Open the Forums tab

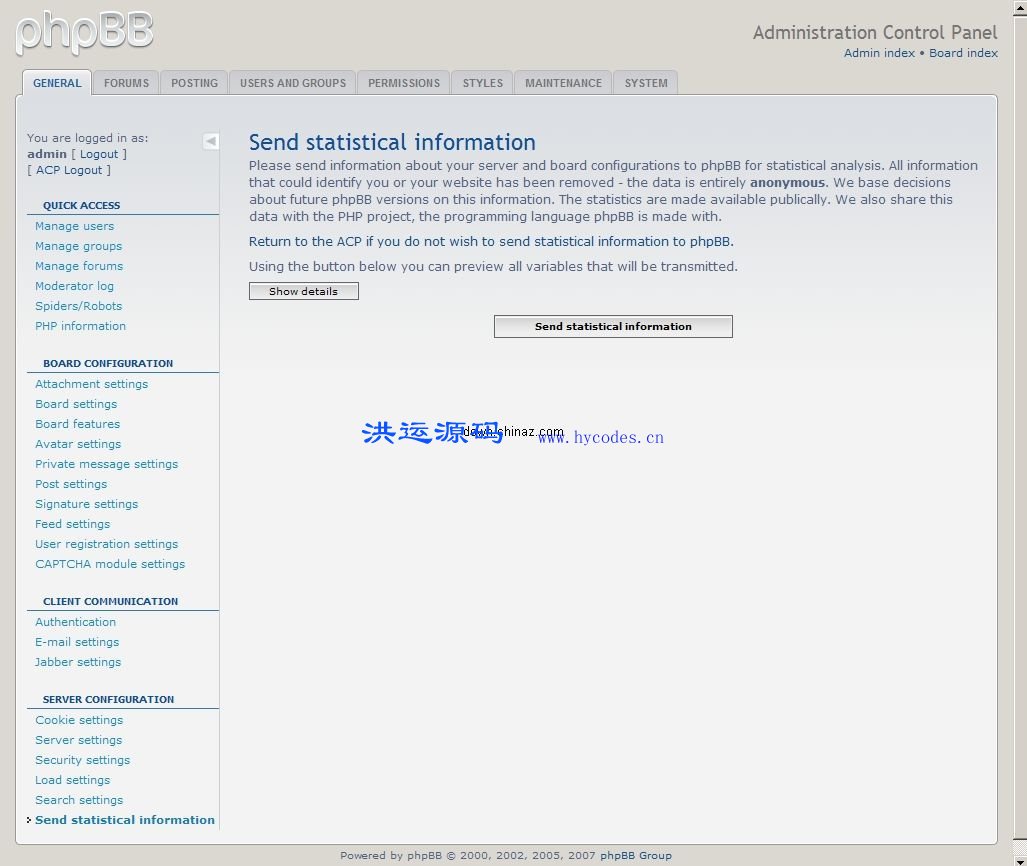(x=126, y=83)
